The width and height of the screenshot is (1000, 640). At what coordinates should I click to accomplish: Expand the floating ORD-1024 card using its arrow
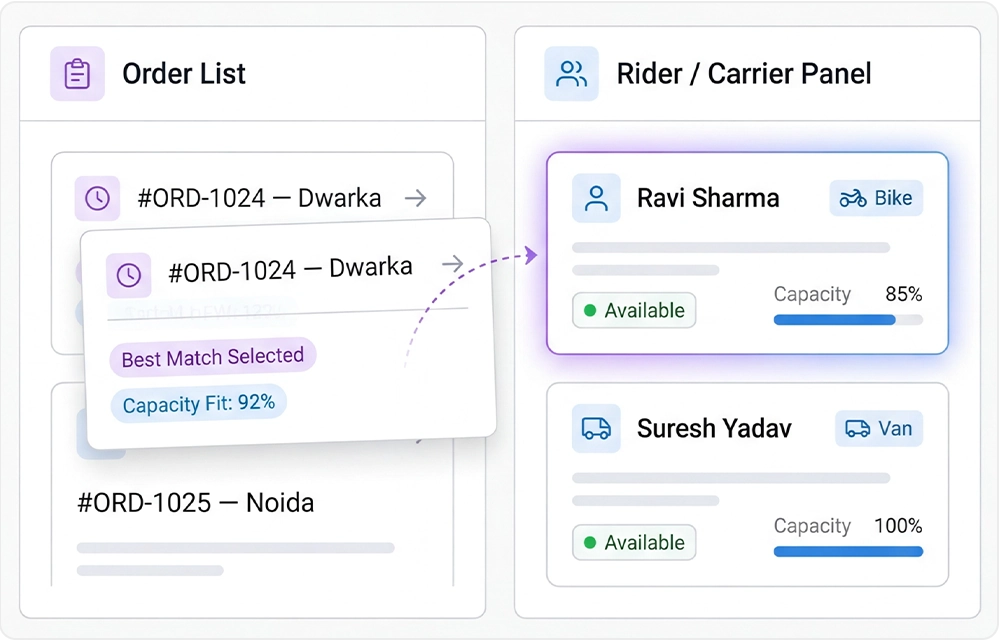453,264
